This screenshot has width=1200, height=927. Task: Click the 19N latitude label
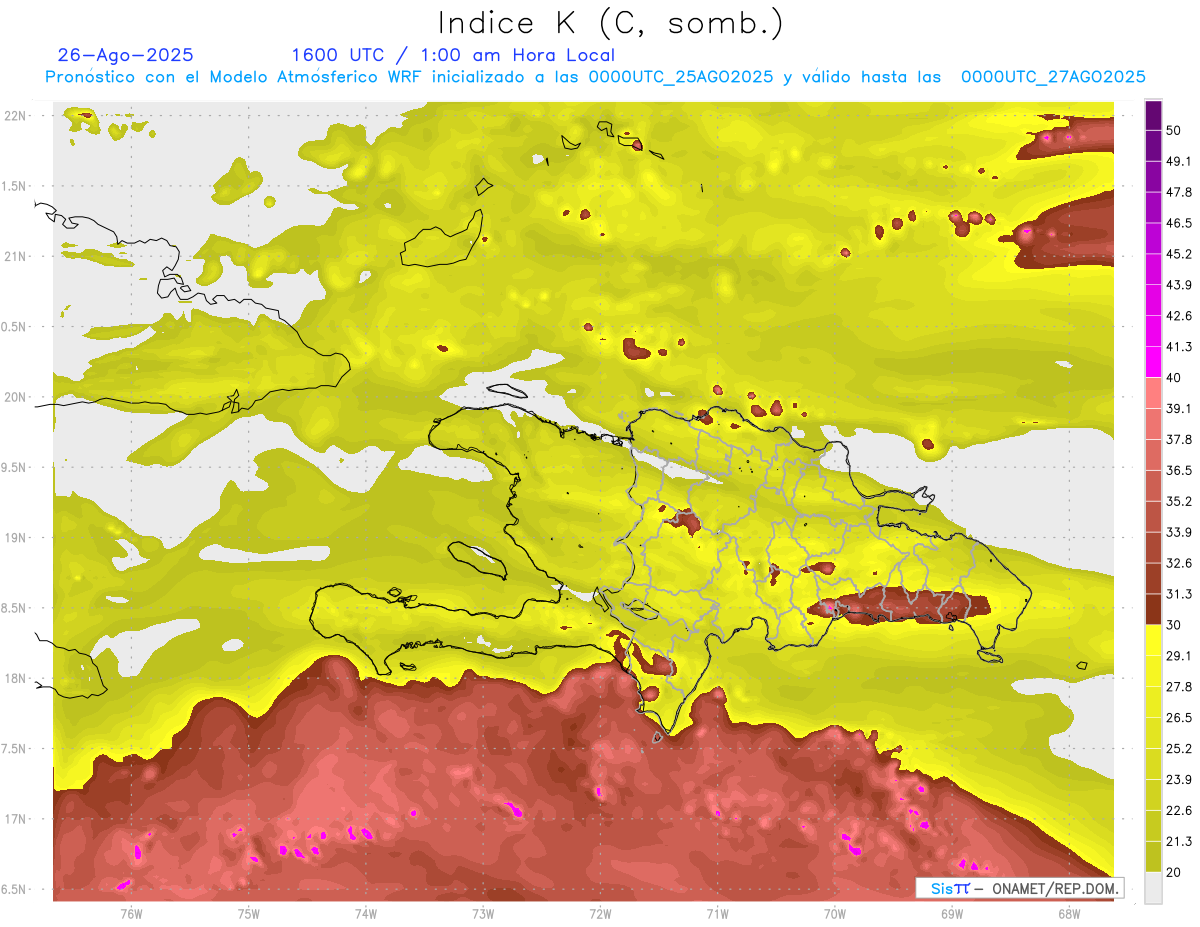click(17, 538)
